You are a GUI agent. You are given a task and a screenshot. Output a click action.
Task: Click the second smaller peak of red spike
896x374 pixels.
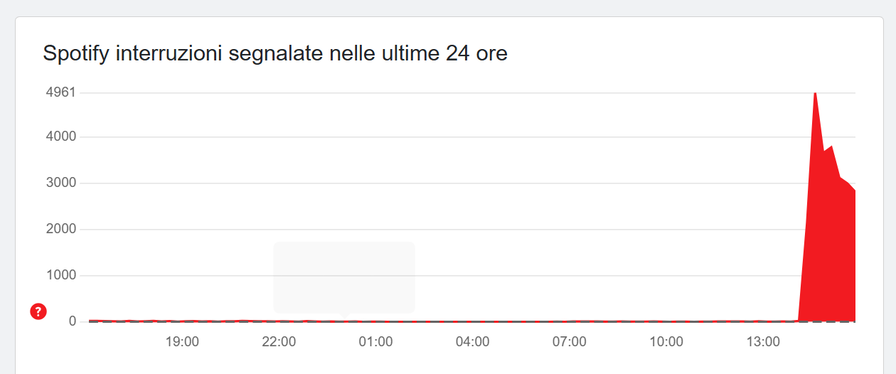pos(831,148)
